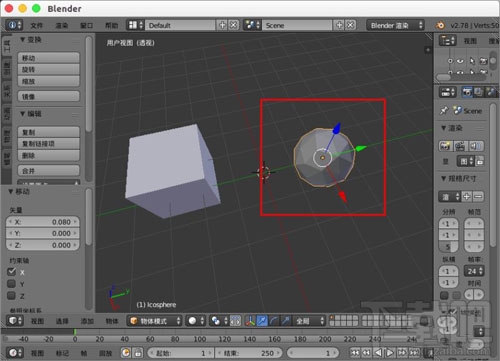Click the Blender logo icon in the top header
This screenshot has width=500, height=361.
pyautogui.click(x=440, y=25)
